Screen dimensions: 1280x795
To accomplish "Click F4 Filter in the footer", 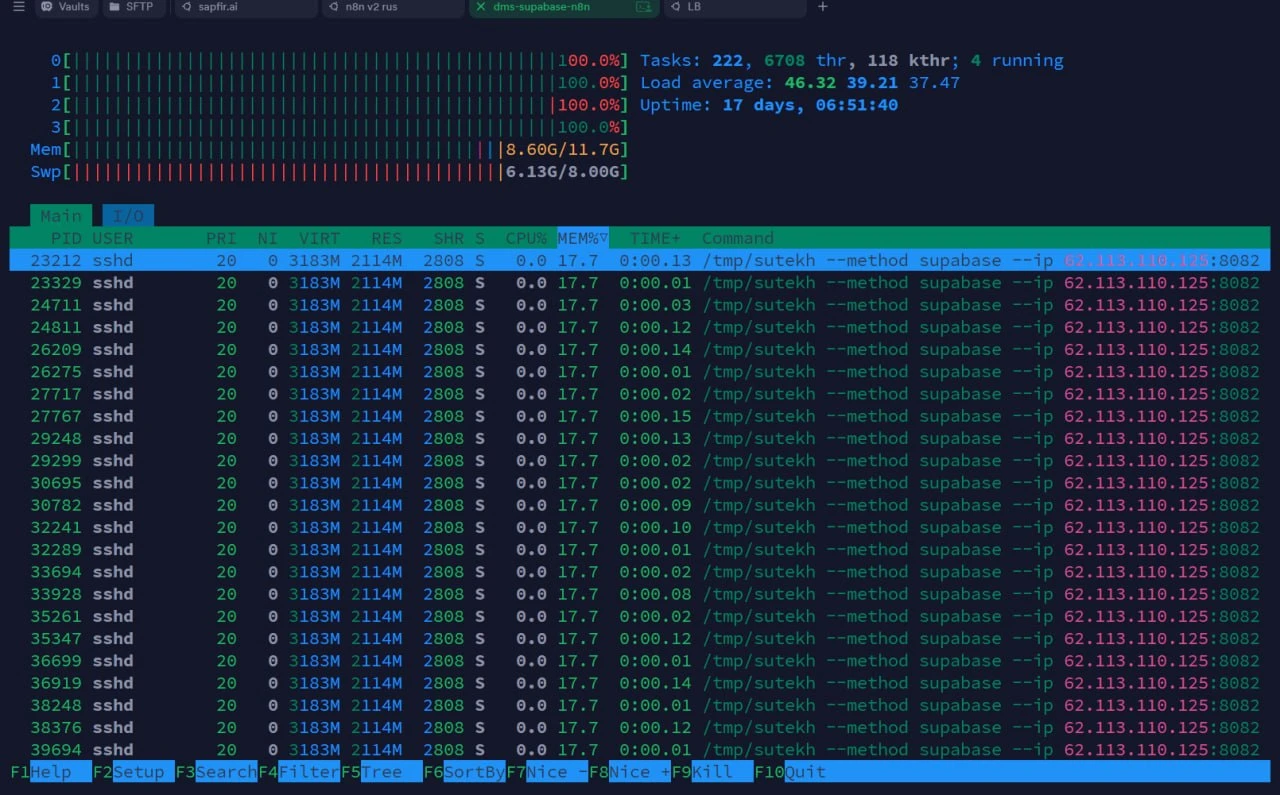I will [299, 772].
